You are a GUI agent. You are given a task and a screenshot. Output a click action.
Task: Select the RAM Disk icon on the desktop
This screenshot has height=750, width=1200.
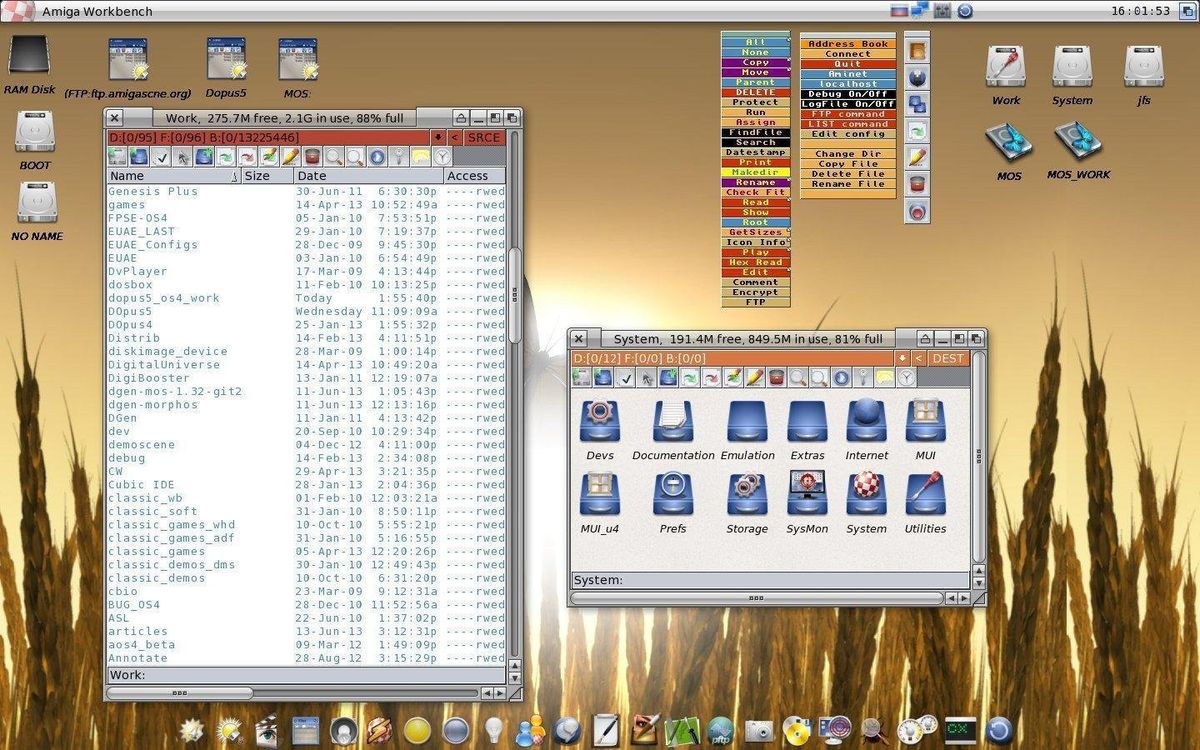click(x=29, y=55)
